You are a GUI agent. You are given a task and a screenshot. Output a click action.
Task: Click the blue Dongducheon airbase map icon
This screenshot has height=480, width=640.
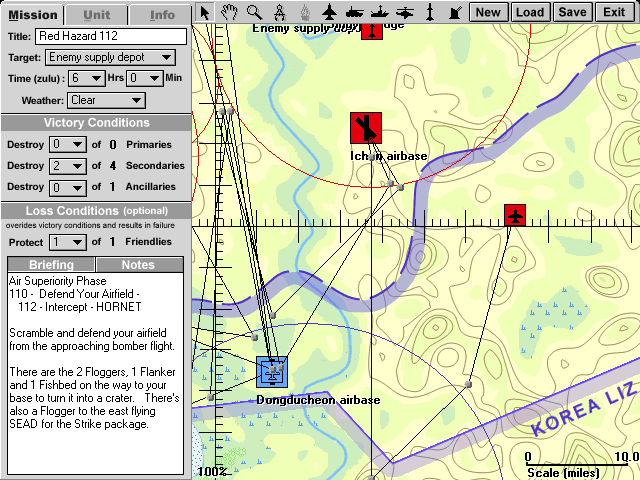point(273,372)
